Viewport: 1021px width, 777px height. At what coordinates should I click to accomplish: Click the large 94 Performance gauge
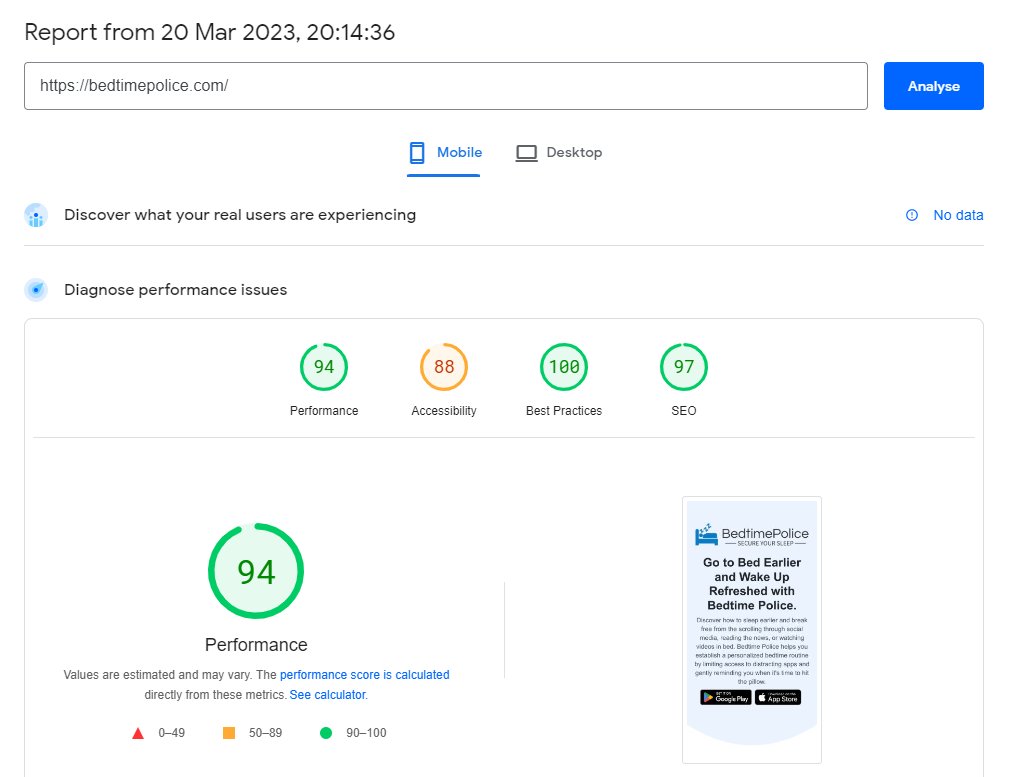[256, 571]
